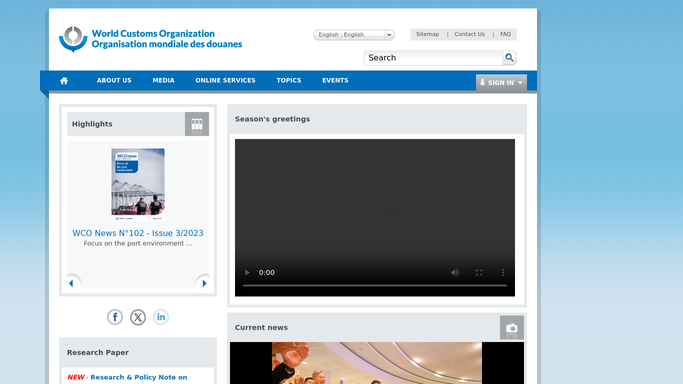Expand the English language dropdown

pyautogui.click(x=354, y=34)
